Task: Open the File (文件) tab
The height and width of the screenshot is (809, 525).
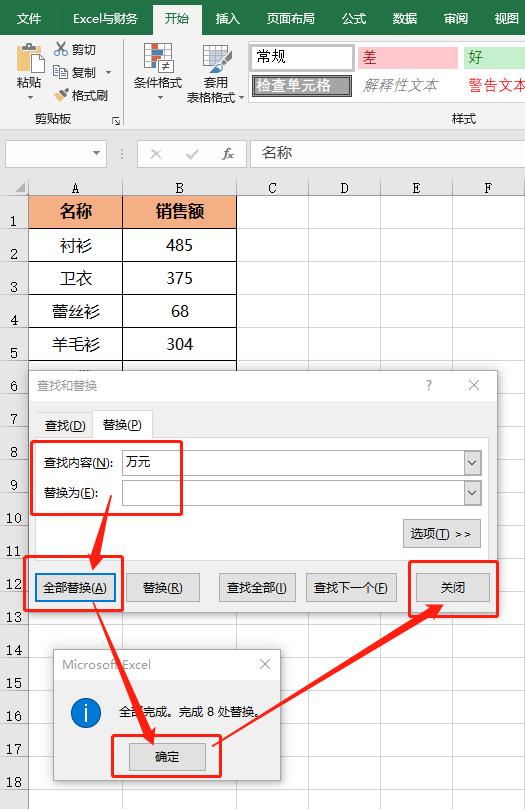Action: [29, 19]
